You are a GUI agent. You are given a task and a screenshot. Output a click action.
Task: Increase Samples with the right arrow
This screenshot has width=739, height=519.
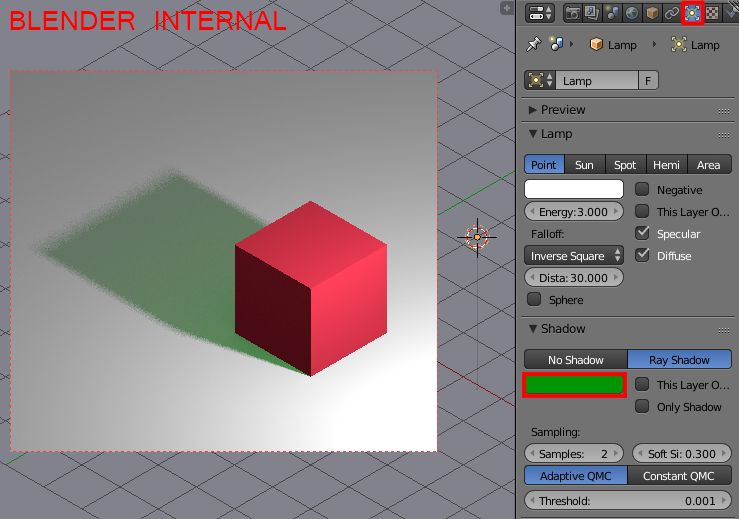tap(616, 453)
